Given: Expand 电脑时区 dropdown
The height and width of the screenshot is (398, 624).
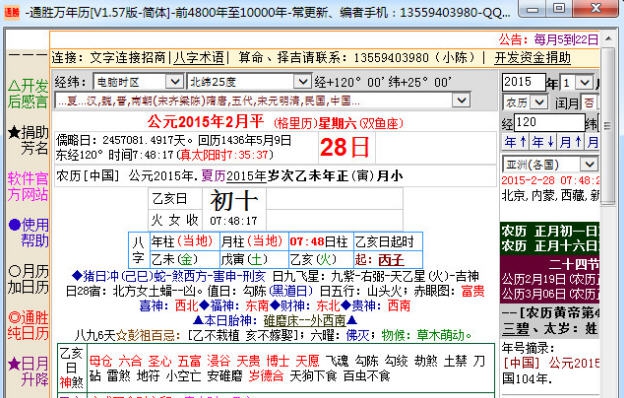Looking at the screenshot, I should (x=174, y=82).
